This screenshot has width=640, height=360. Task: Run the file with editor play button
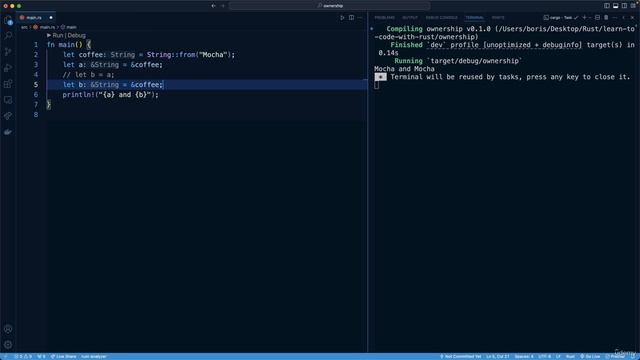click(342, 18)
